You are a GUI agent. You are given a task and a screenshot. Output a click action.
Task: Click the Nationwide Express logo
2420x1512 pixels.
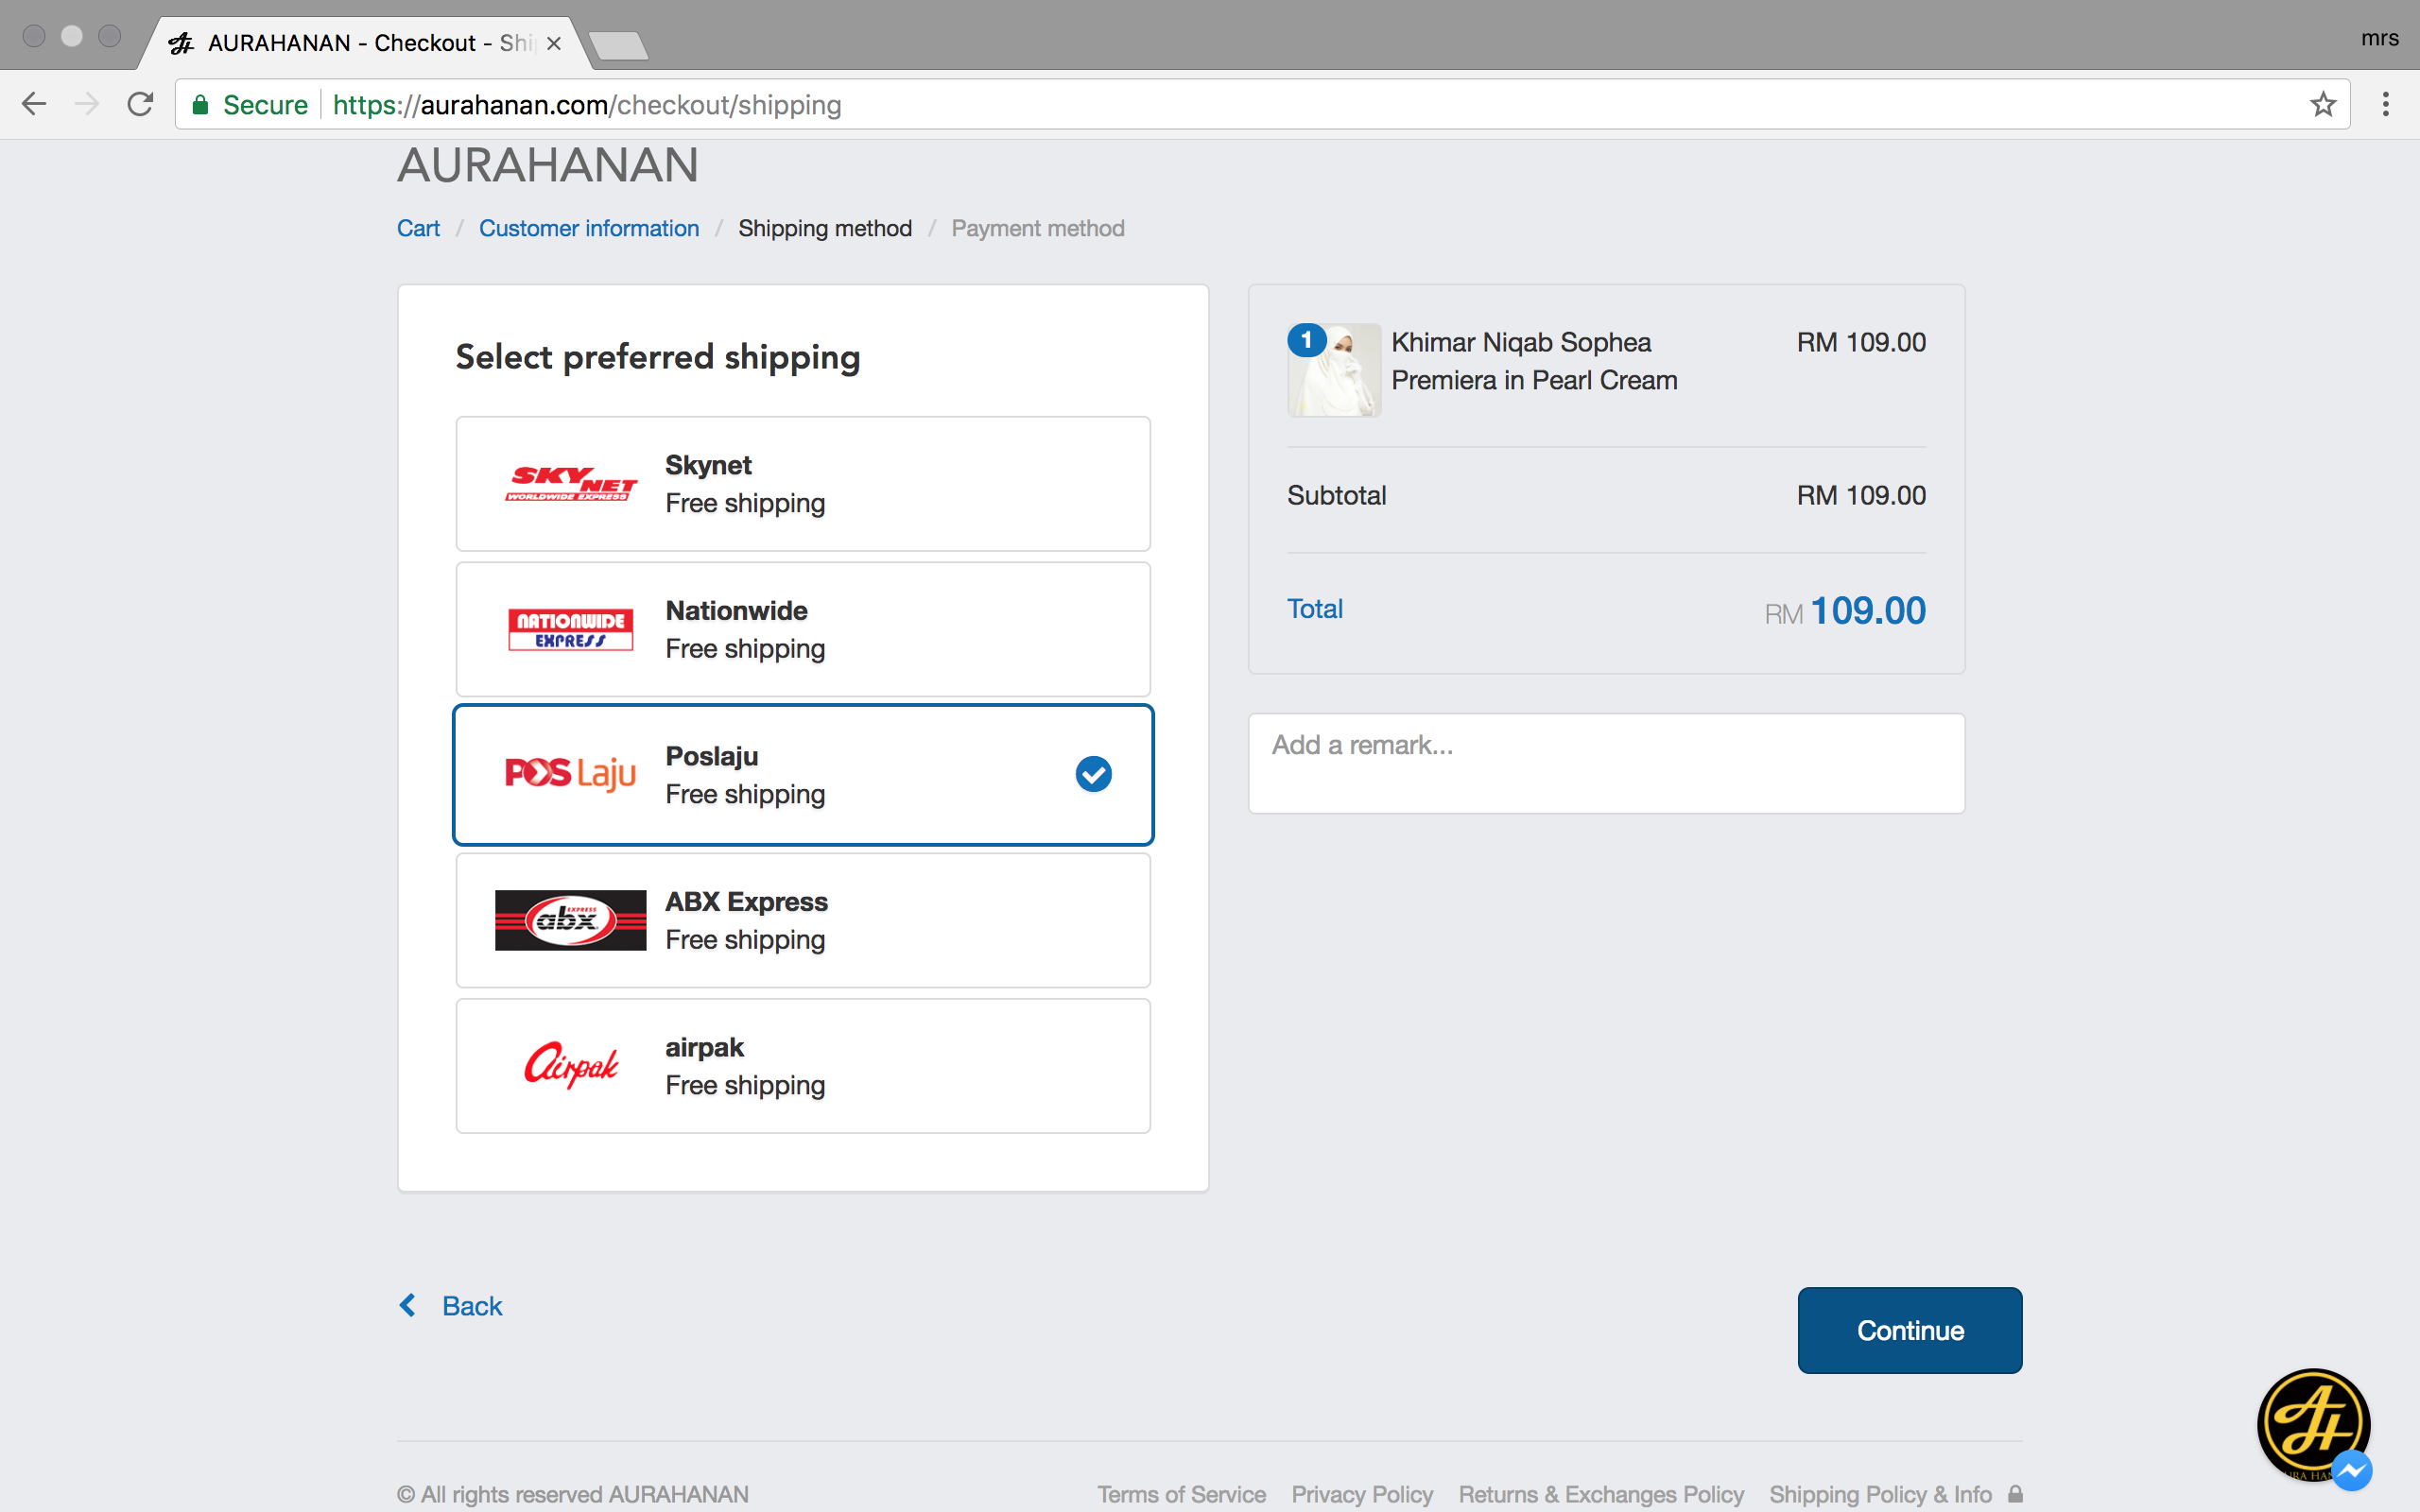571,629
